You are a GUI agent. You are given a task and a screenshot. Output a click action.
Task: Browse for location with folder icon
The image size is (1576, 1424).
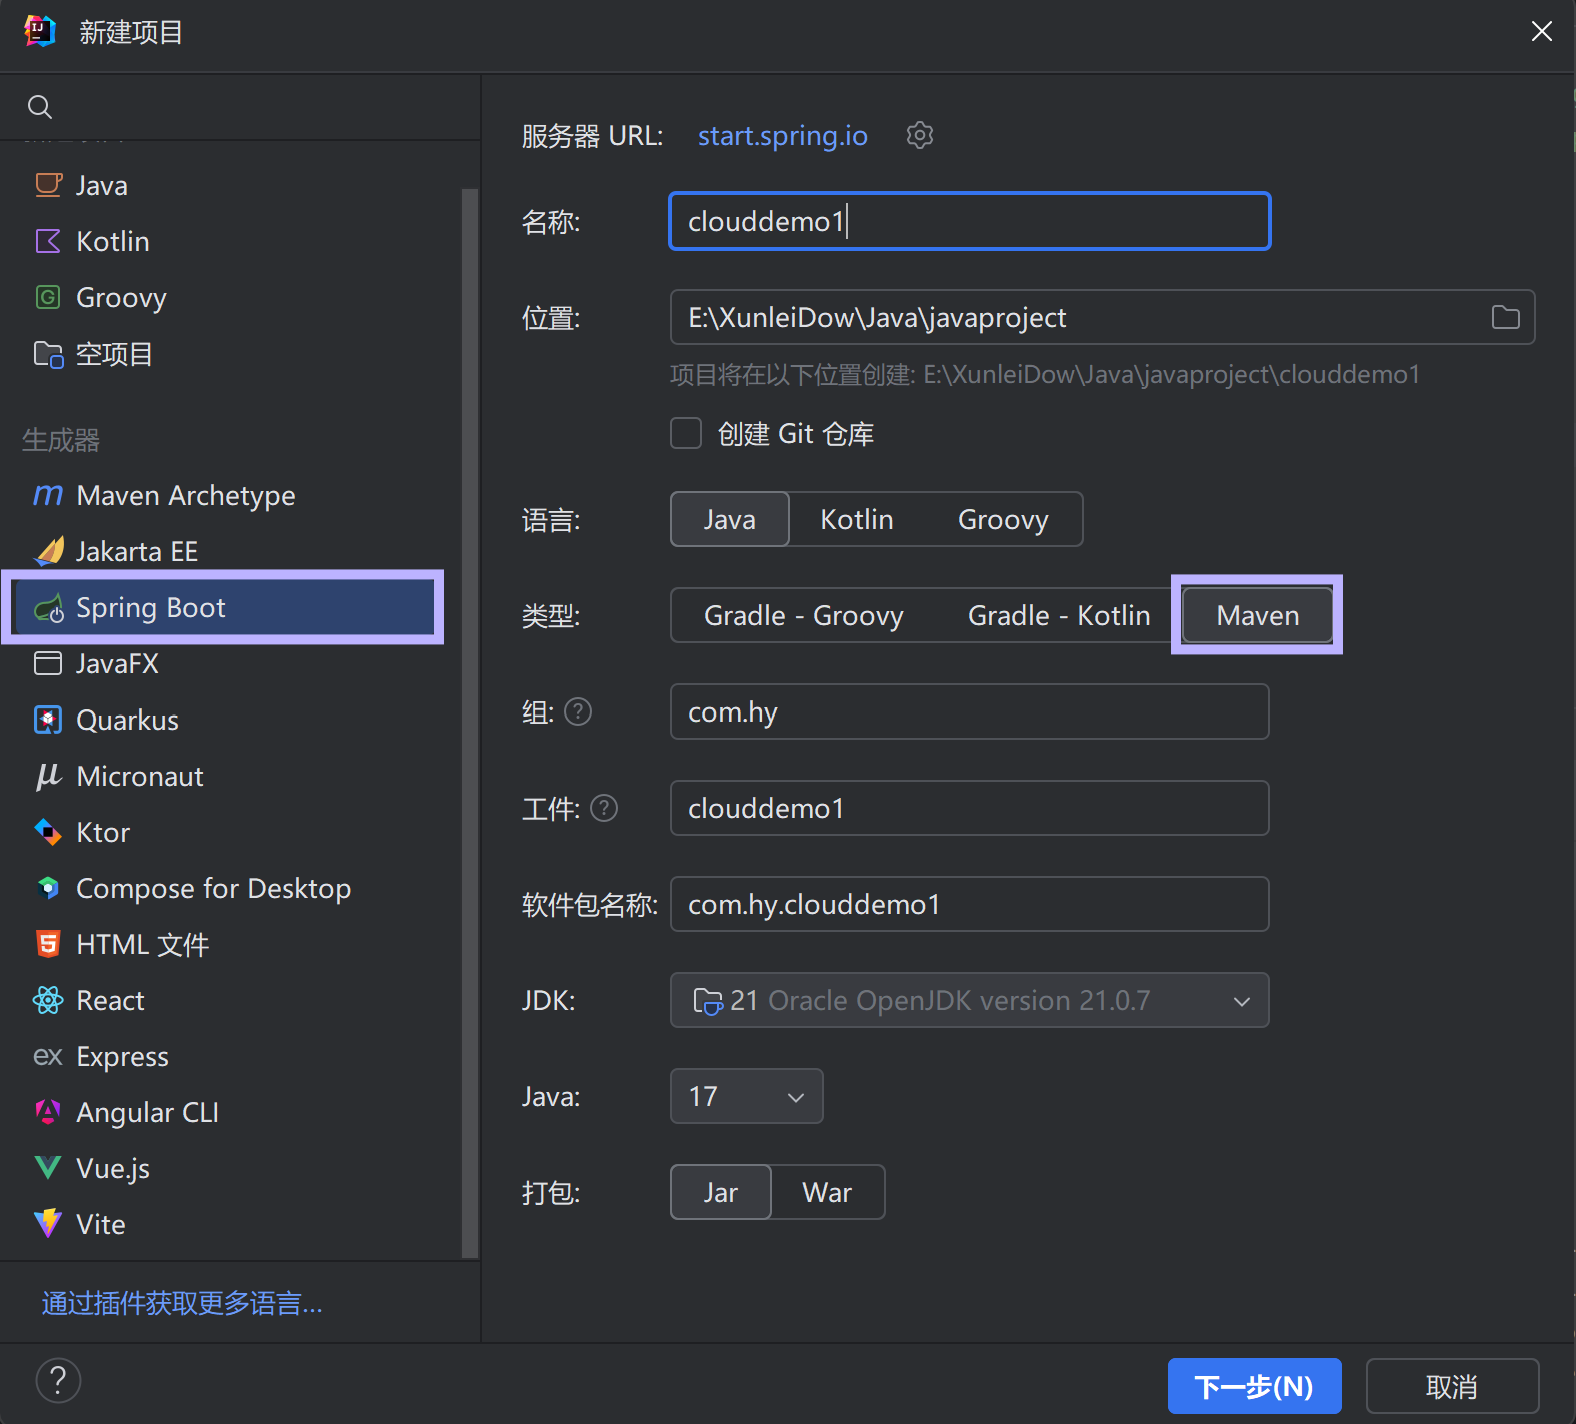coord(1506,317)
